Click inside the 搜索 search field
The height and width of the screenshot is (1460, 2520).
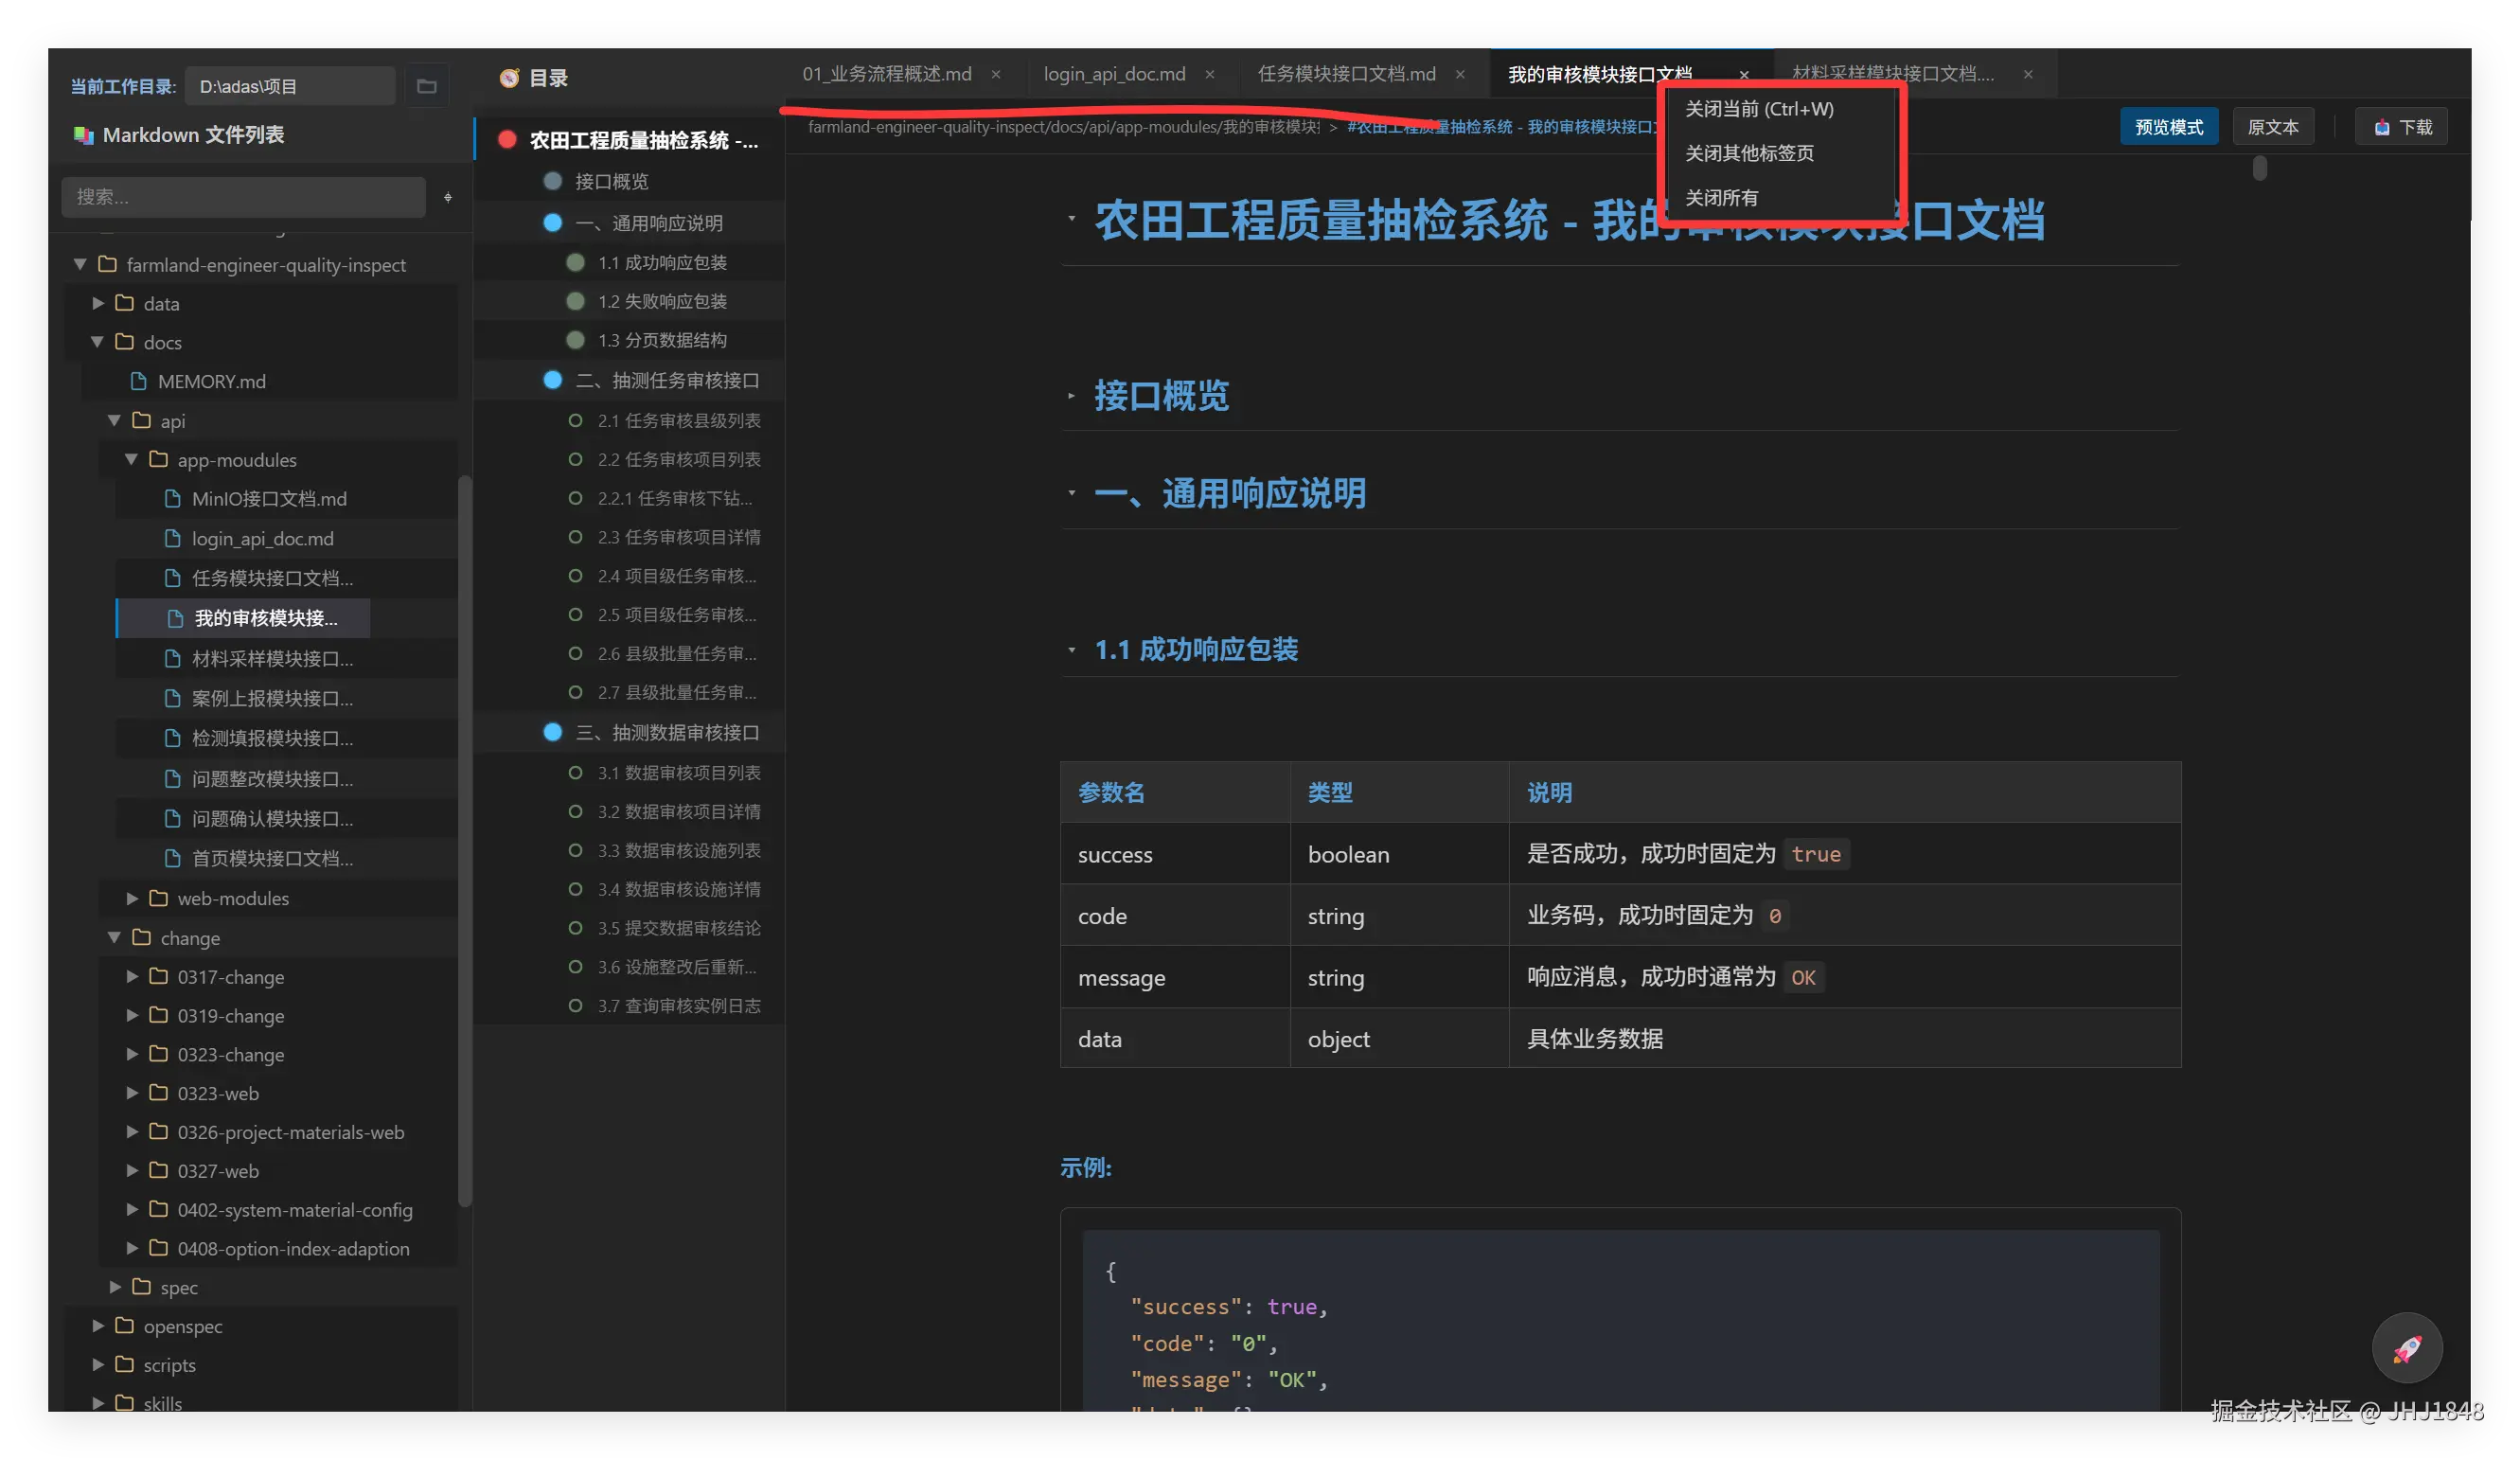[x=240, y=197]
